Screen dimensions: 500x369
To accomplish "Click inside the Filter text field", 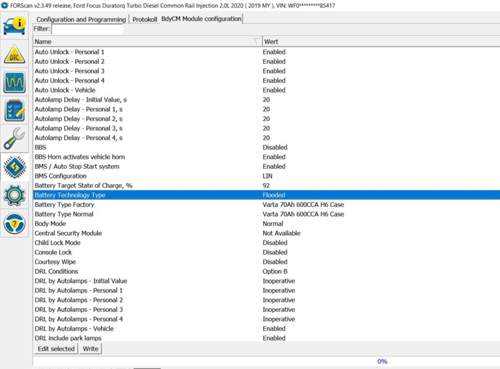I will coord(88,29).
